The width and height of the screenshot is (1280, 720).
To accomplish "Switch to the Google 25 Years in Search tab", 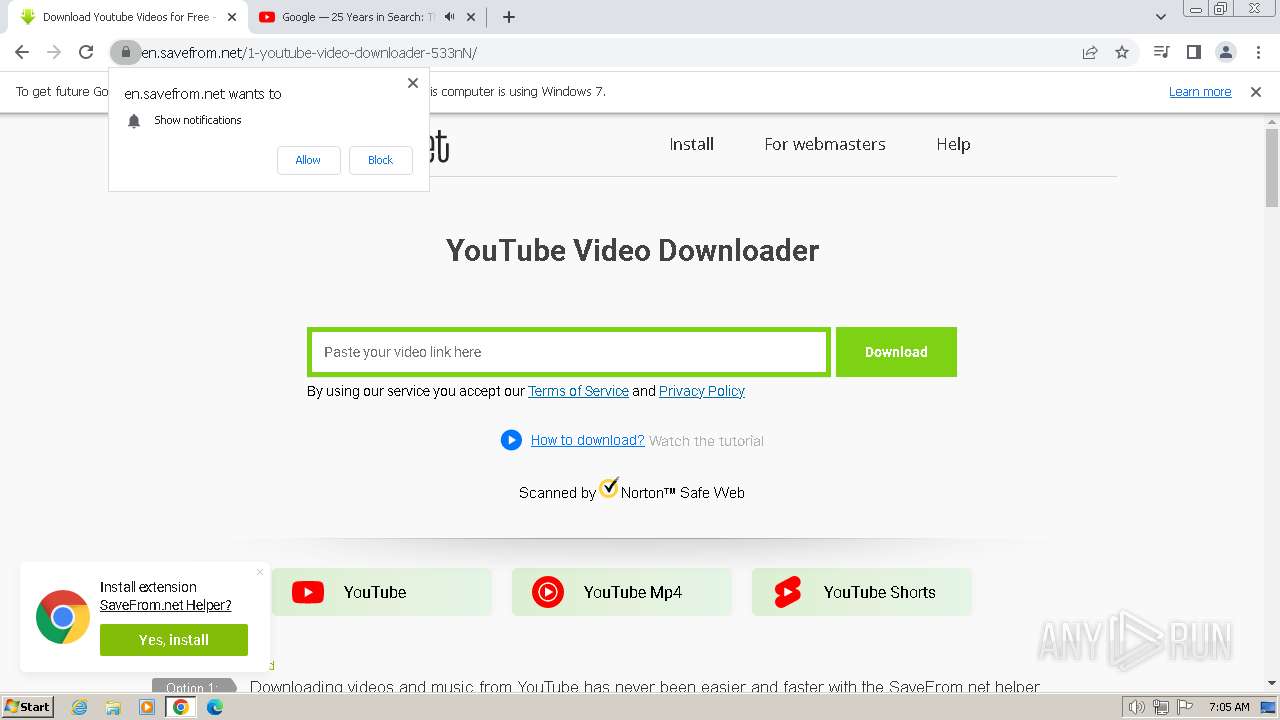I will 367,17.
